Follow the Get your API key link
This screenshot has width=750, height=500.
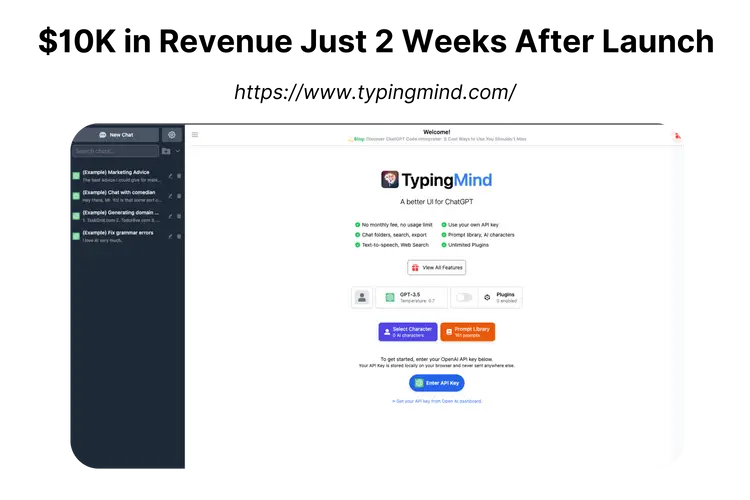[437, 401]
